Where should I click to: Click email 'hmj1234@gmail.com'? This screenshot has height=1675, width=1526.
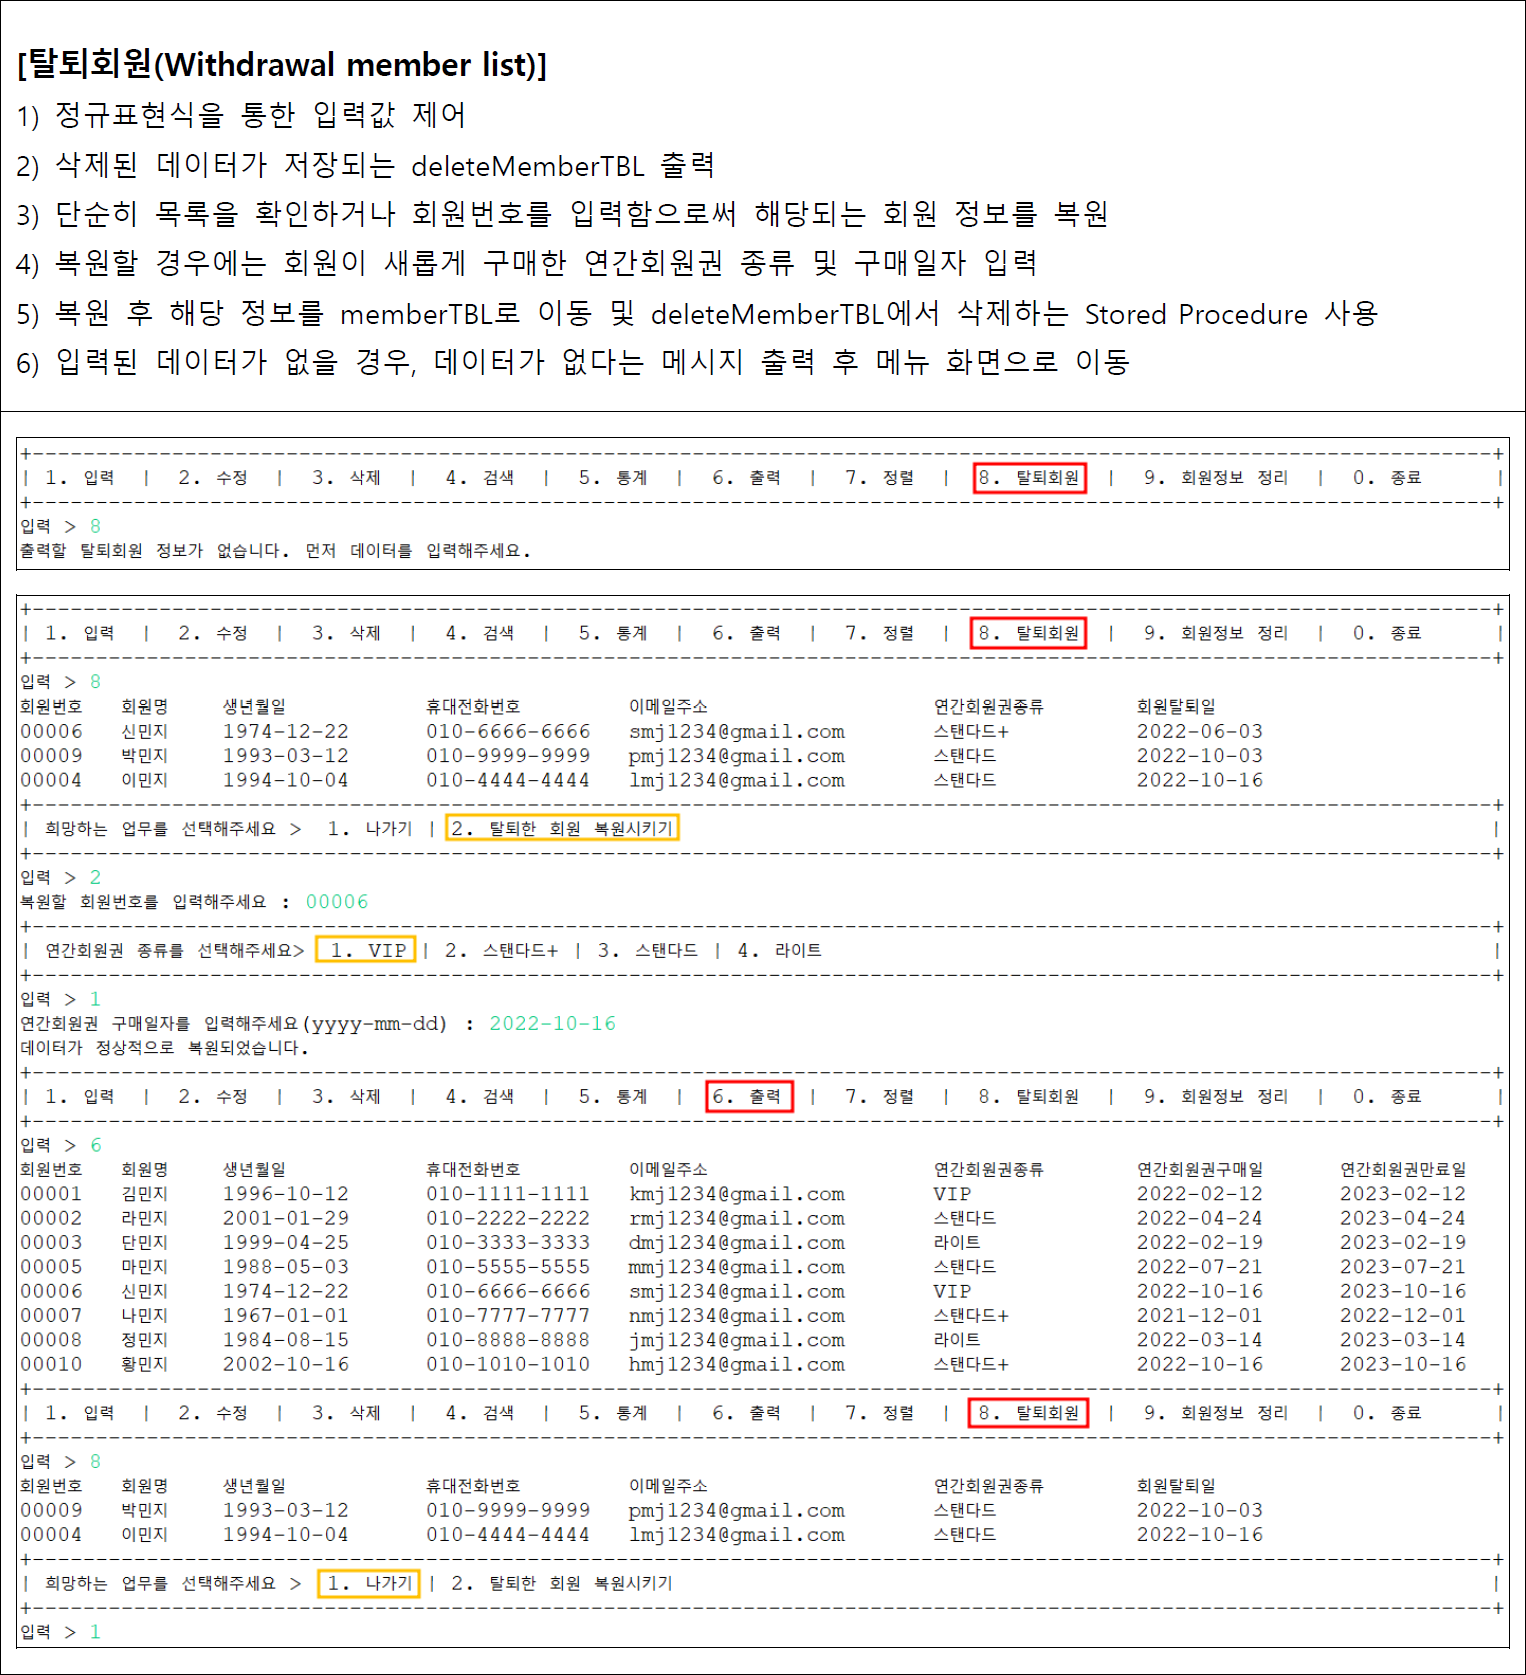[x=737, y=1364]
